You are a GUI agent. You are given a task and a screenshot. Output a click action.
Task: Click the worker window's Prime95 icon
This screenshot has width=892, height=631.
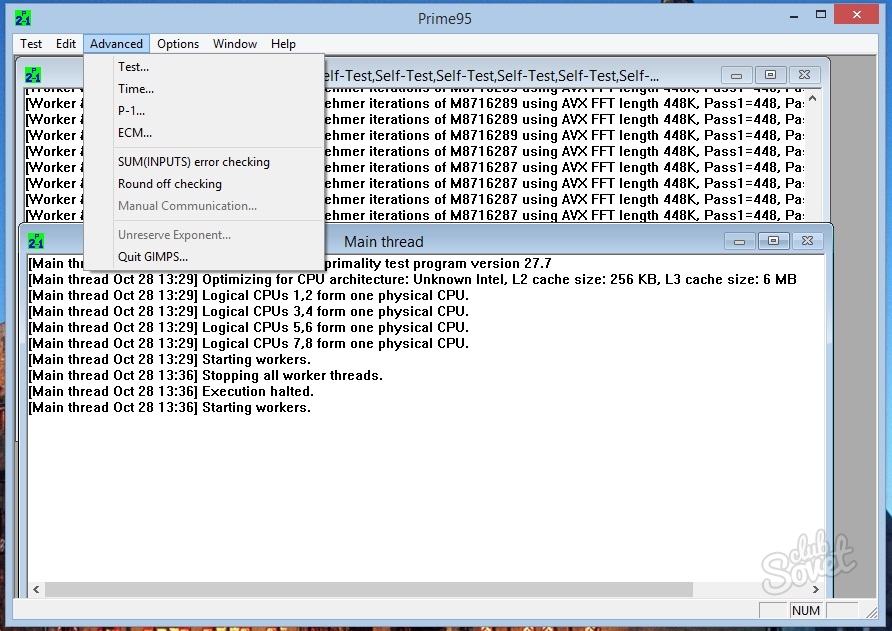pyautogui.click(x=33, y=75)
